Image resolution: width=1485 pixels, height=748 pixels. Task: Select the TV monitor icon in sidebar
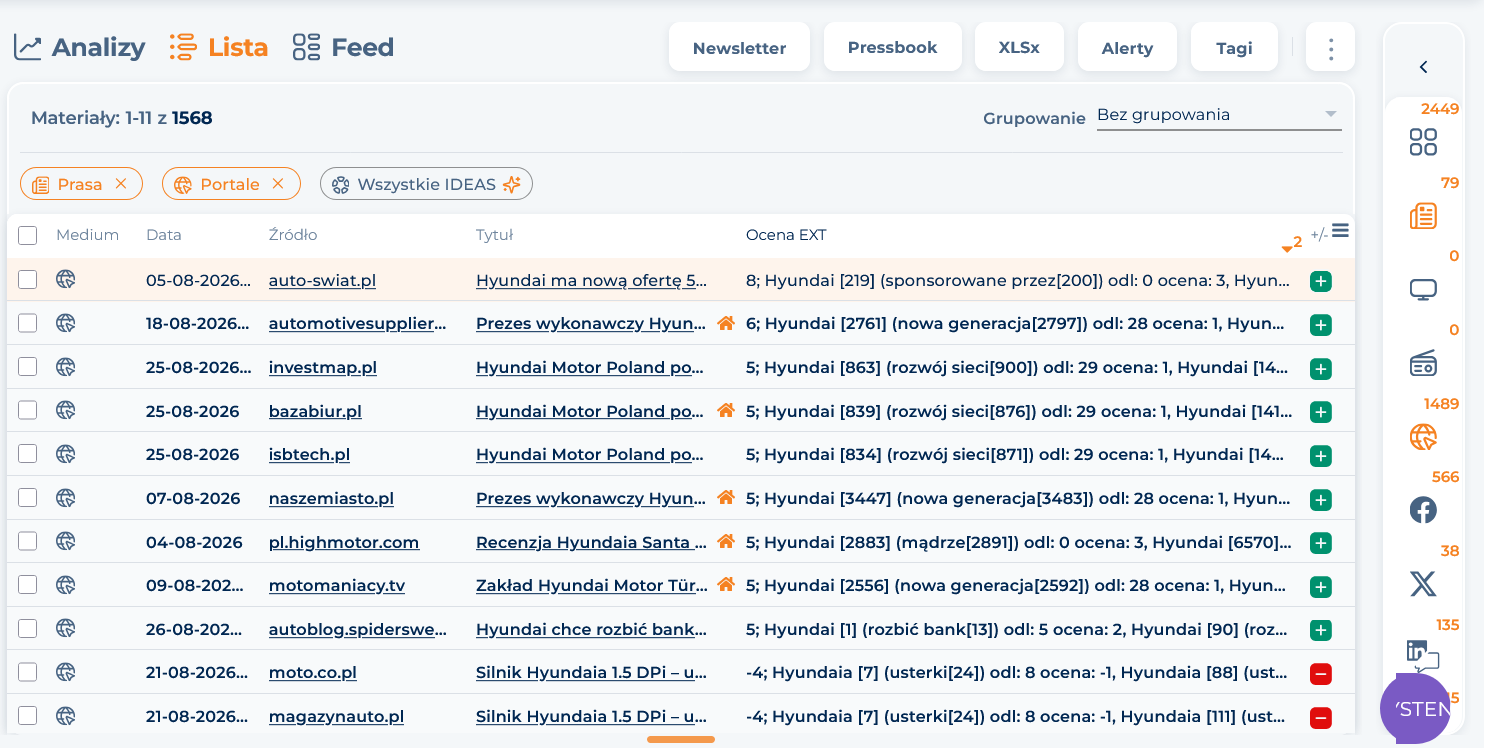click(1423, 290)
